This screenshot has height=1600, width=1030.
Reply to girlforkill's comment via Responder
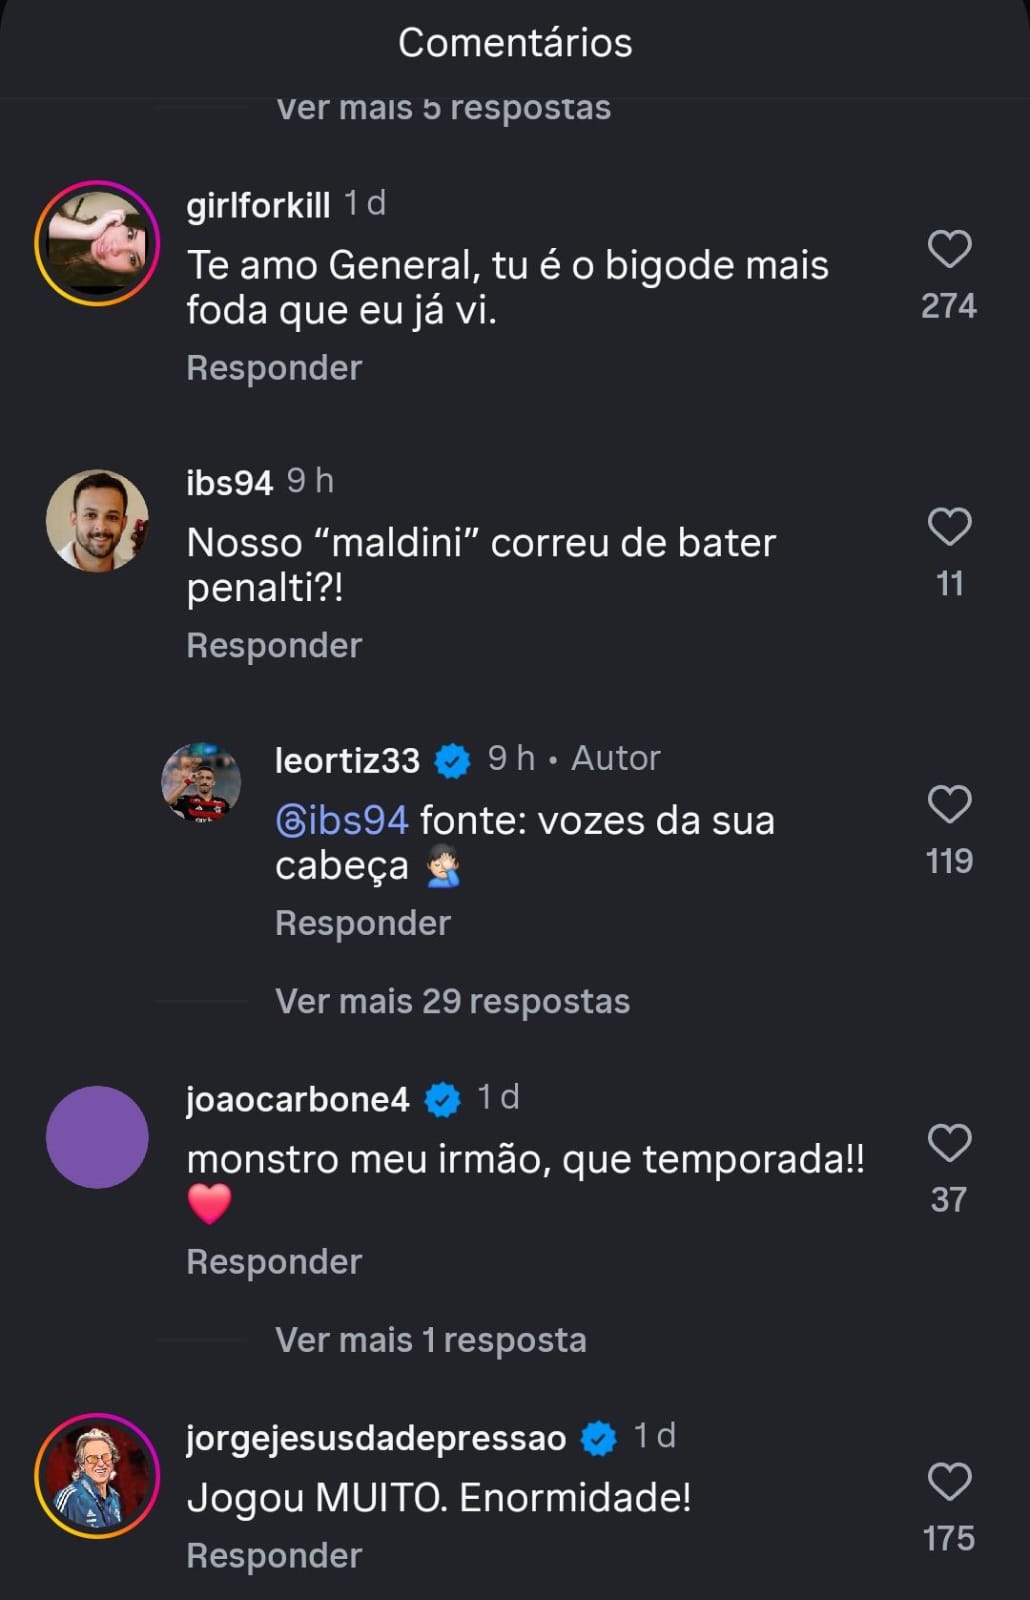(x=274, y=368)
